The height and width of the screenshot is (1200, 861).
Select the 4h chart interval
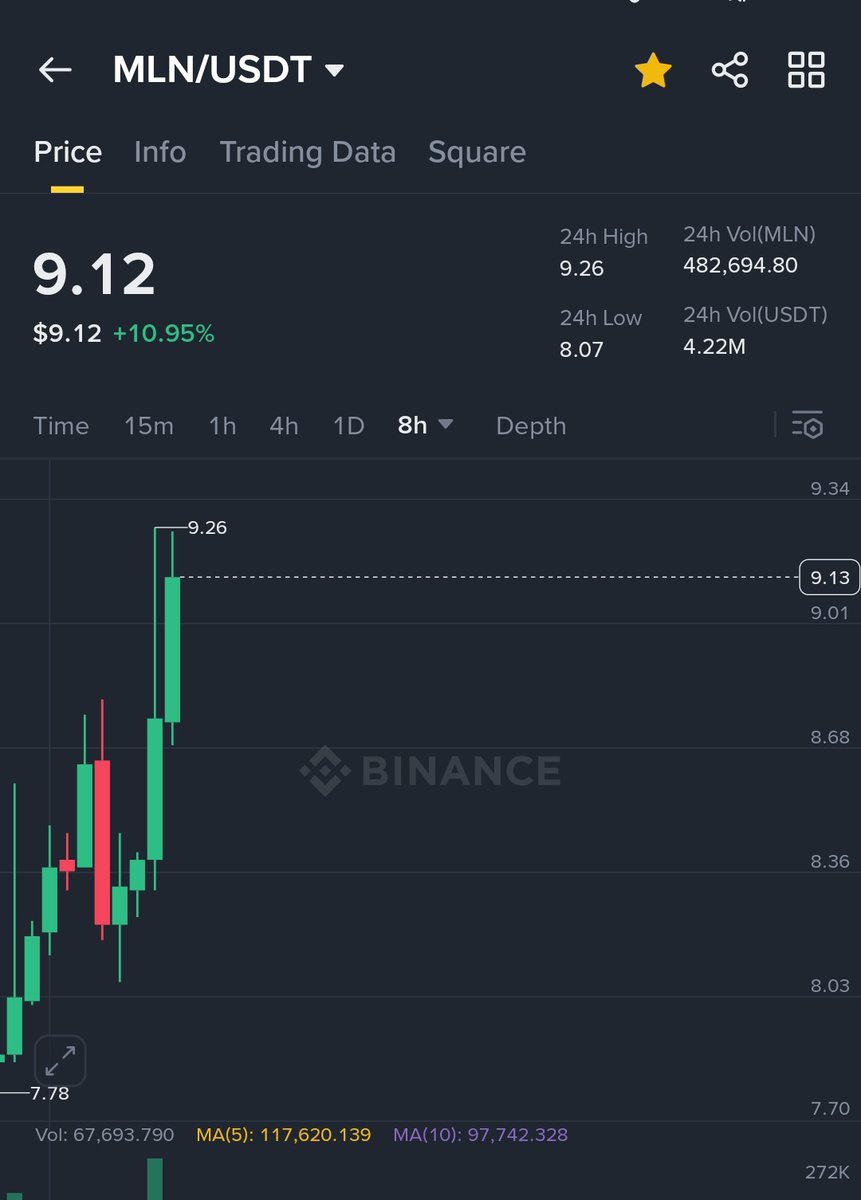[x=284, y=426]
